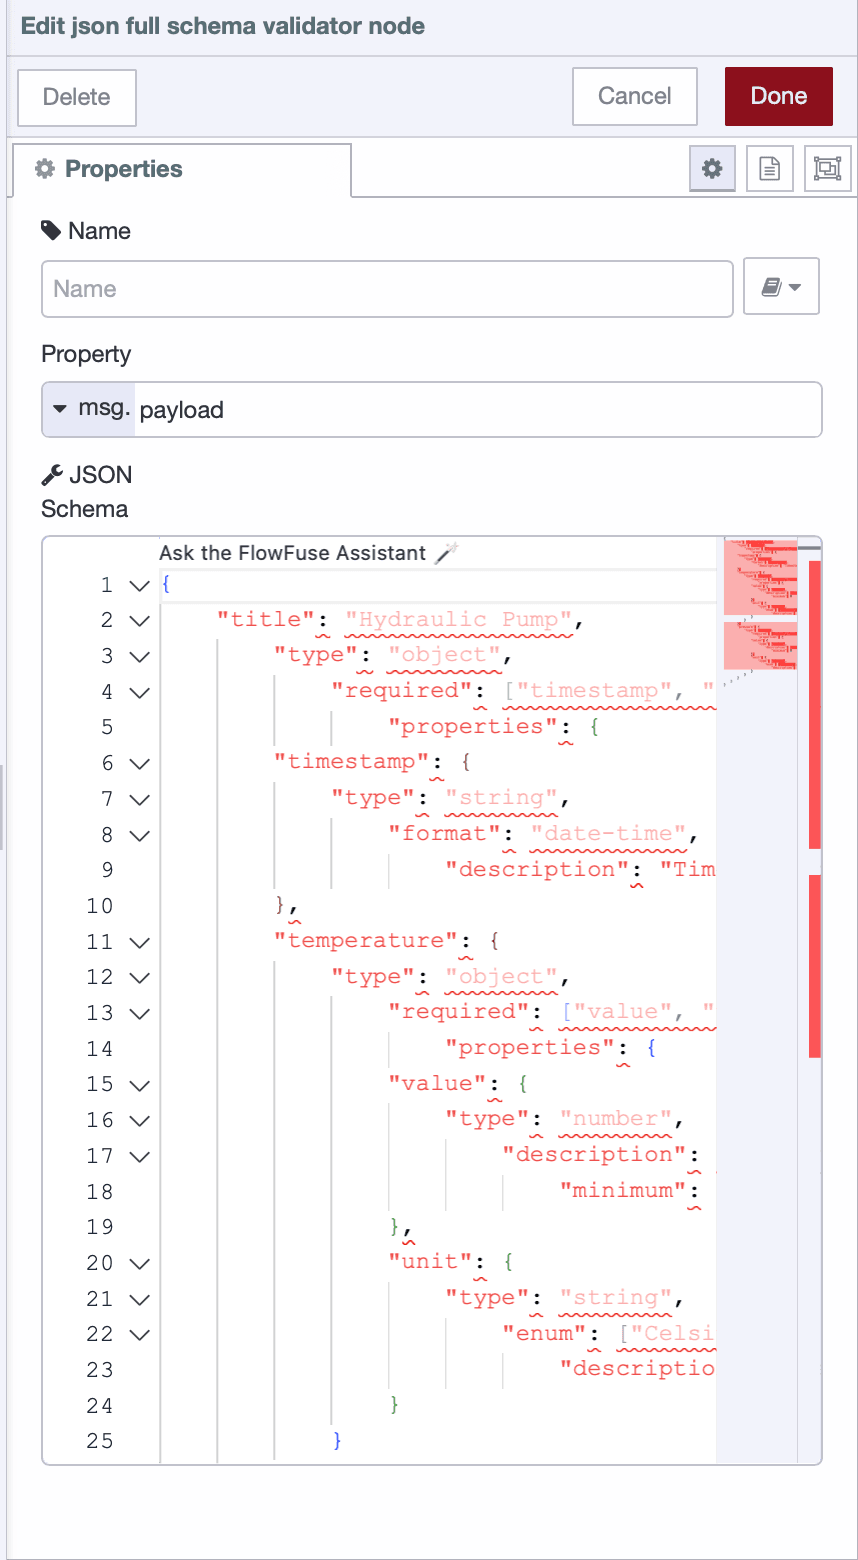Open the msg. property type selector

coord(88,409)
